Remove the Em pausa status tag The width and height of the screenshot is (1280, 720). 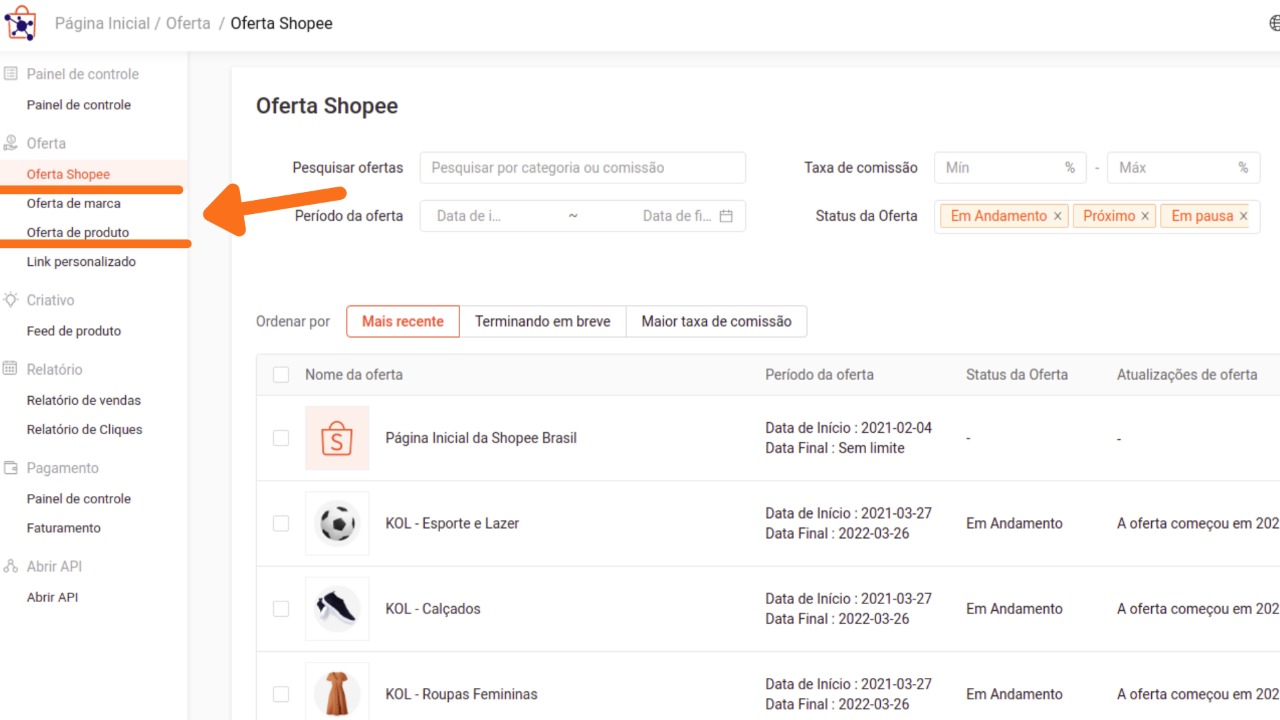point(1243,216)
